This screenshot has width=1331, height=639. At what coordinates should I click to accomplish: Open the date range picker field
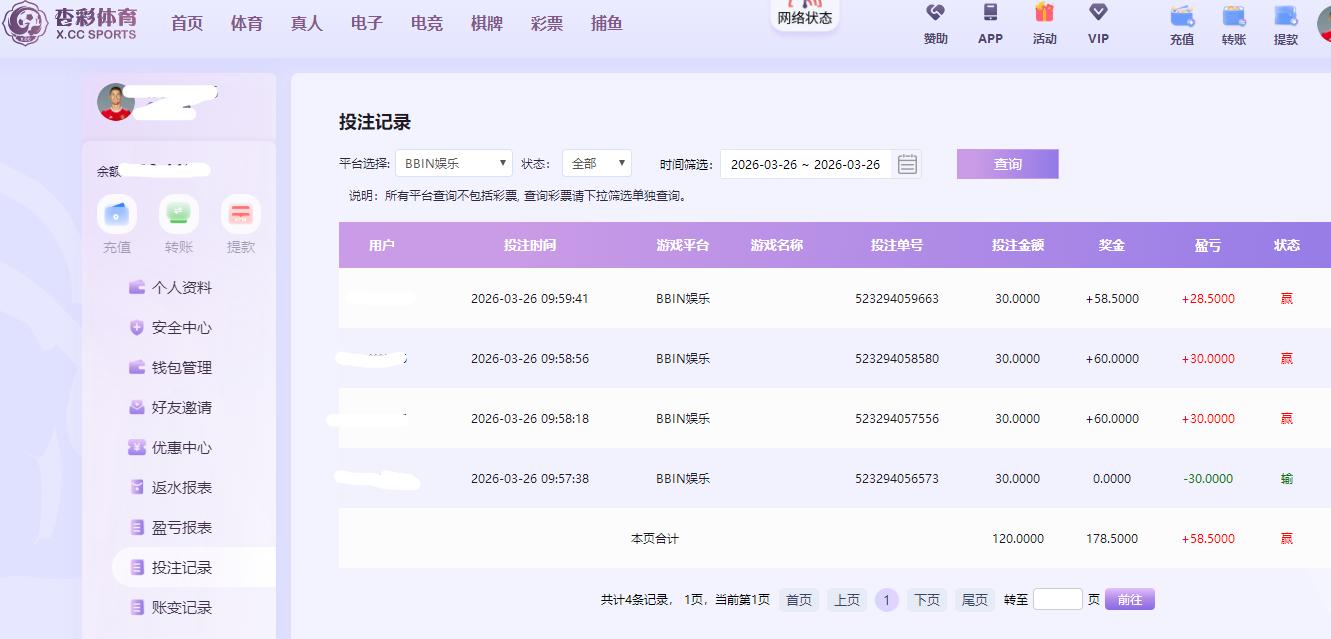coord(805,164)
